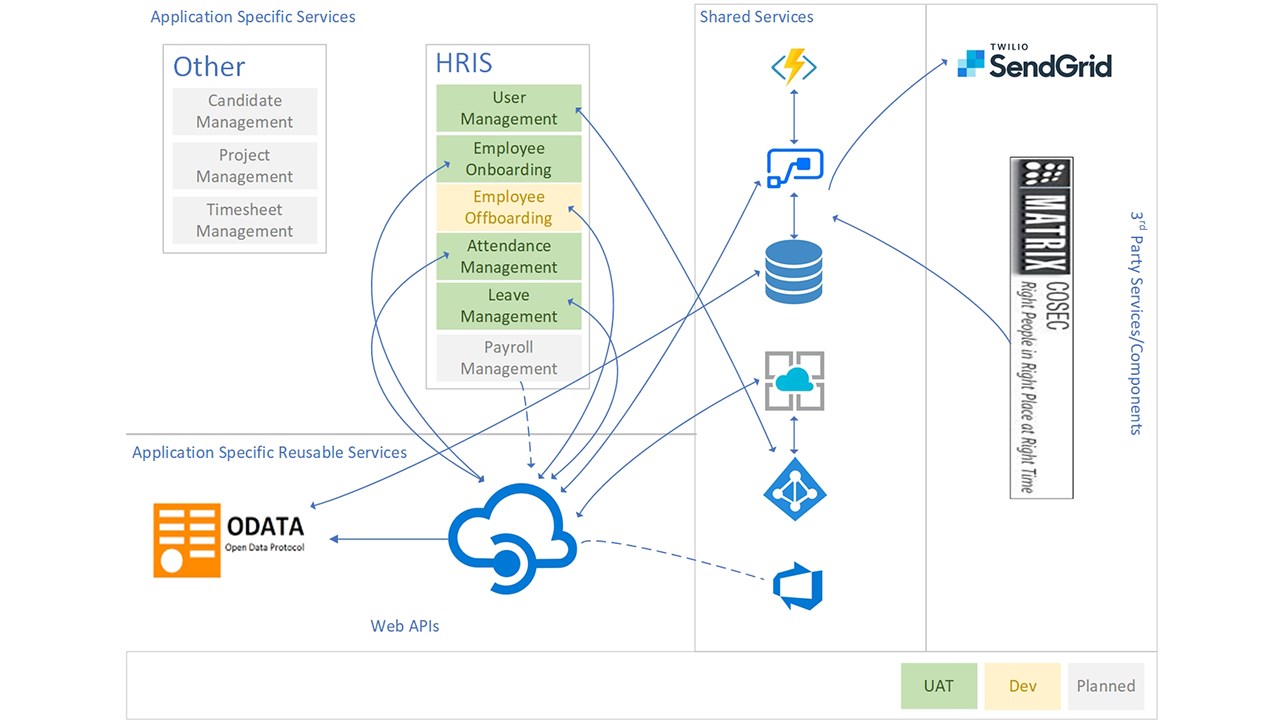Viewport: 1280px width, 720px height.
Task: Select the Leave Management box
Action: pyautogui.click(x=509, y=306)
